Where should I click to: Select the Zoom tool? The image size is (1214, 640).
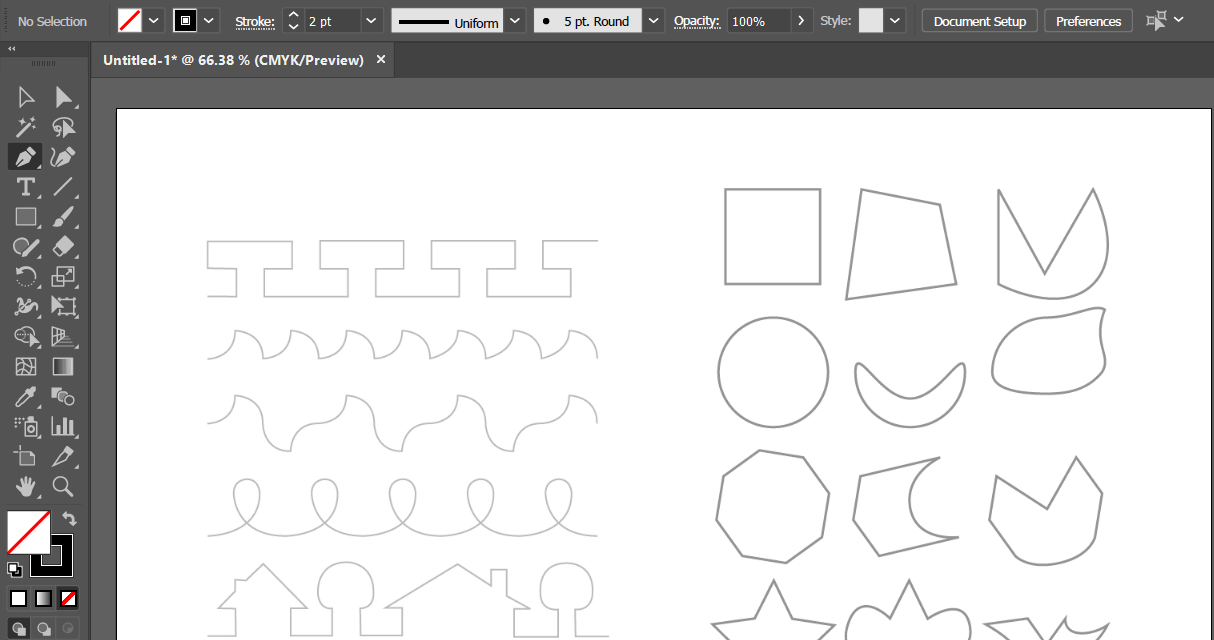64,487
